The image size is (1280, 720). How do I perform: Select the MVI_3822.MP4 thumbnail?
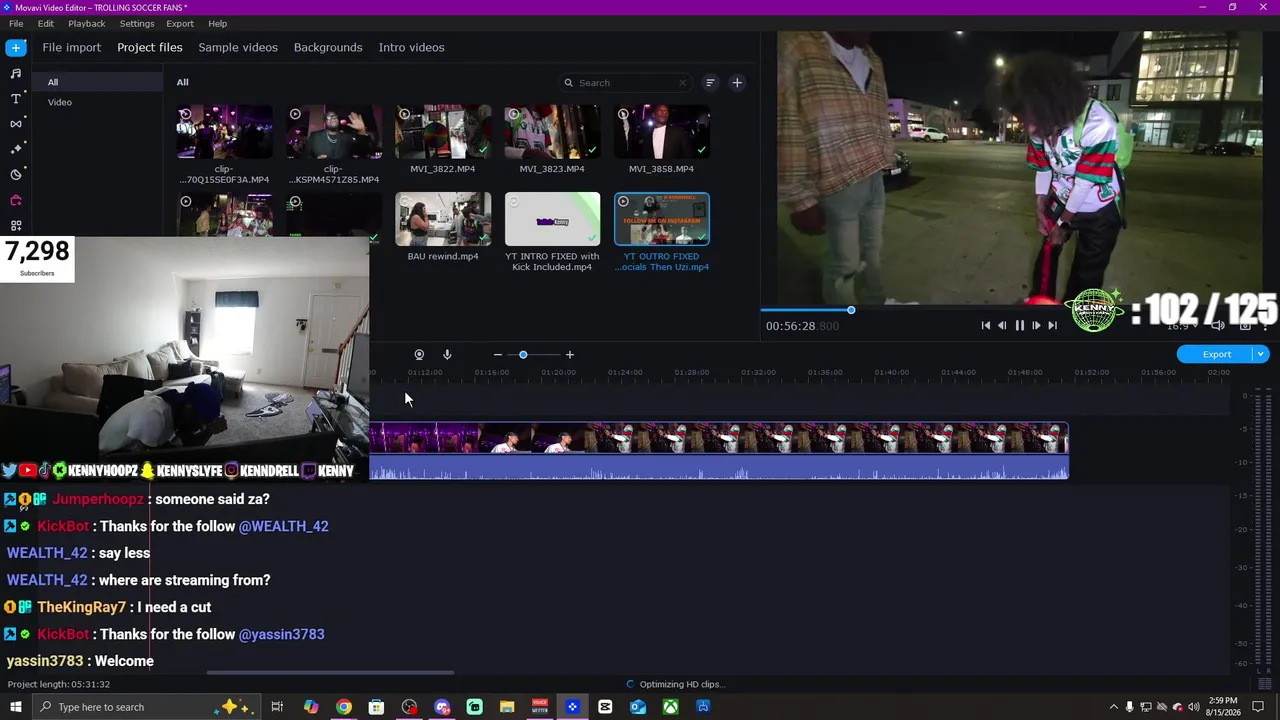pyautogui.click(x=443, y=132)
